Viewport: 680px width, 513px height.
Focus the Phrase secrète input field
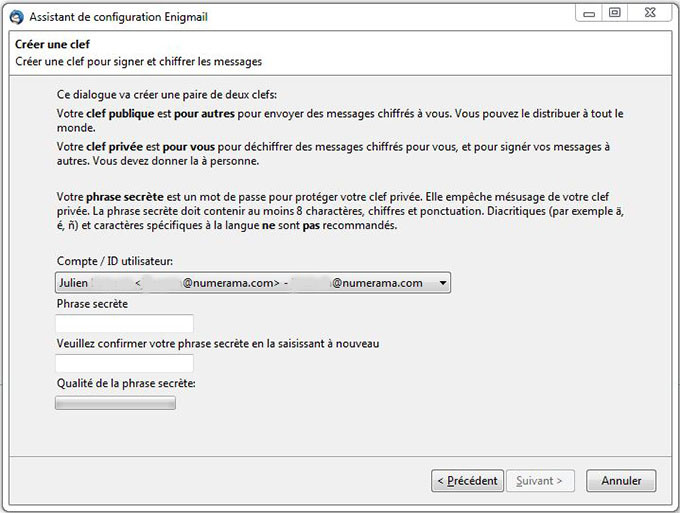click(x=124, y=323)
